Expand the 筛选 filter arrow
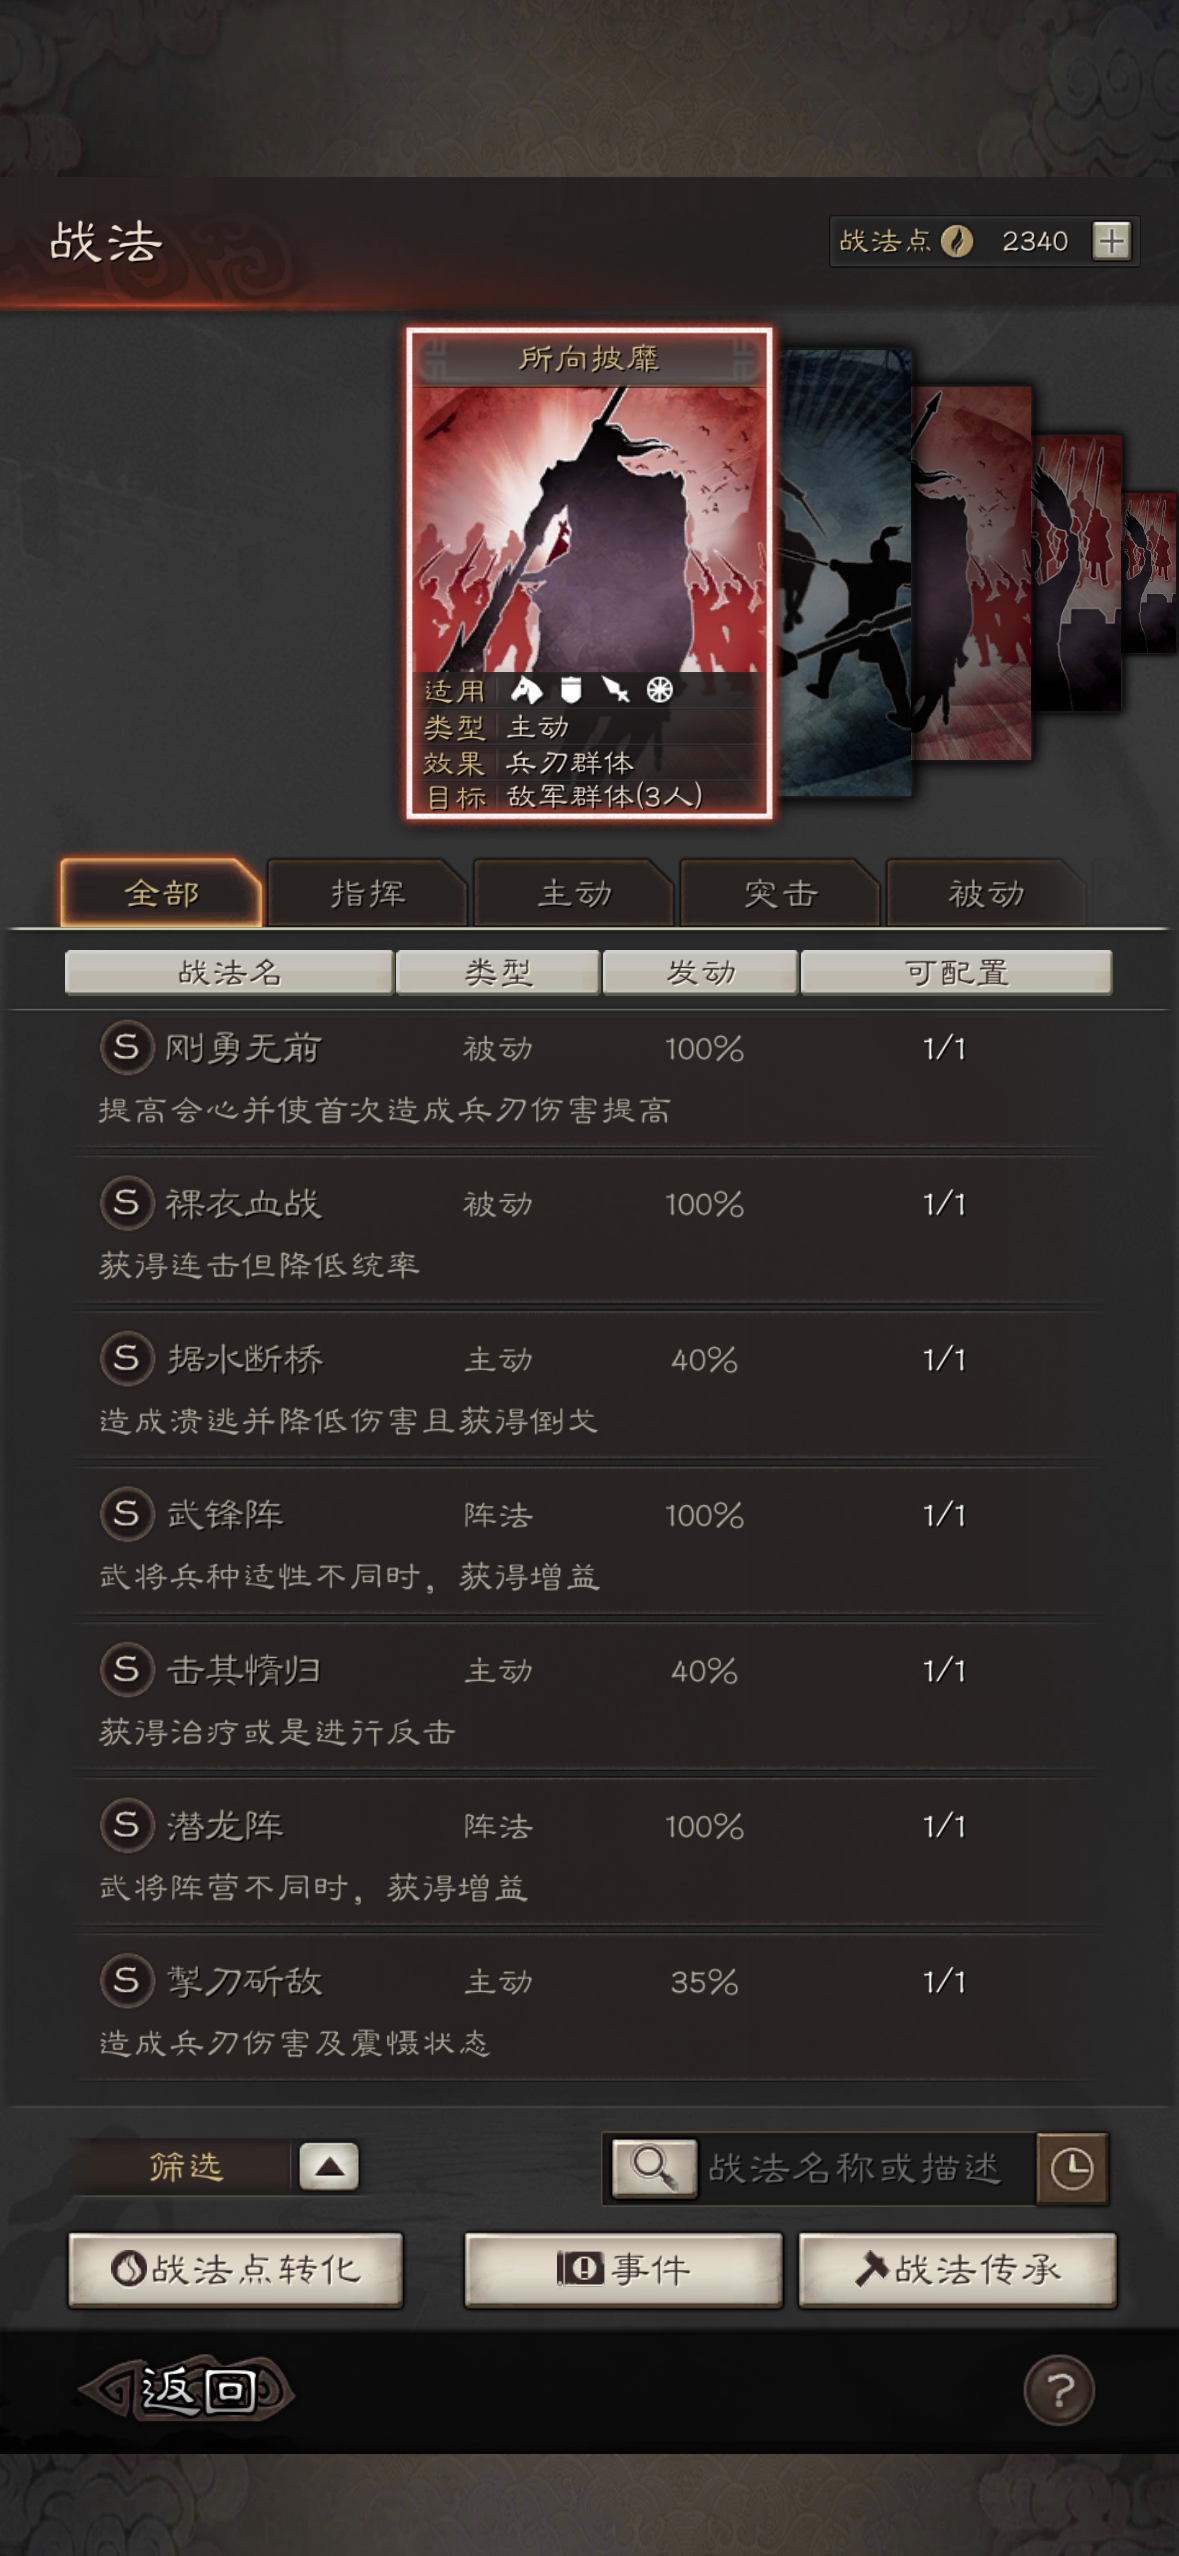 [329, 2167]
